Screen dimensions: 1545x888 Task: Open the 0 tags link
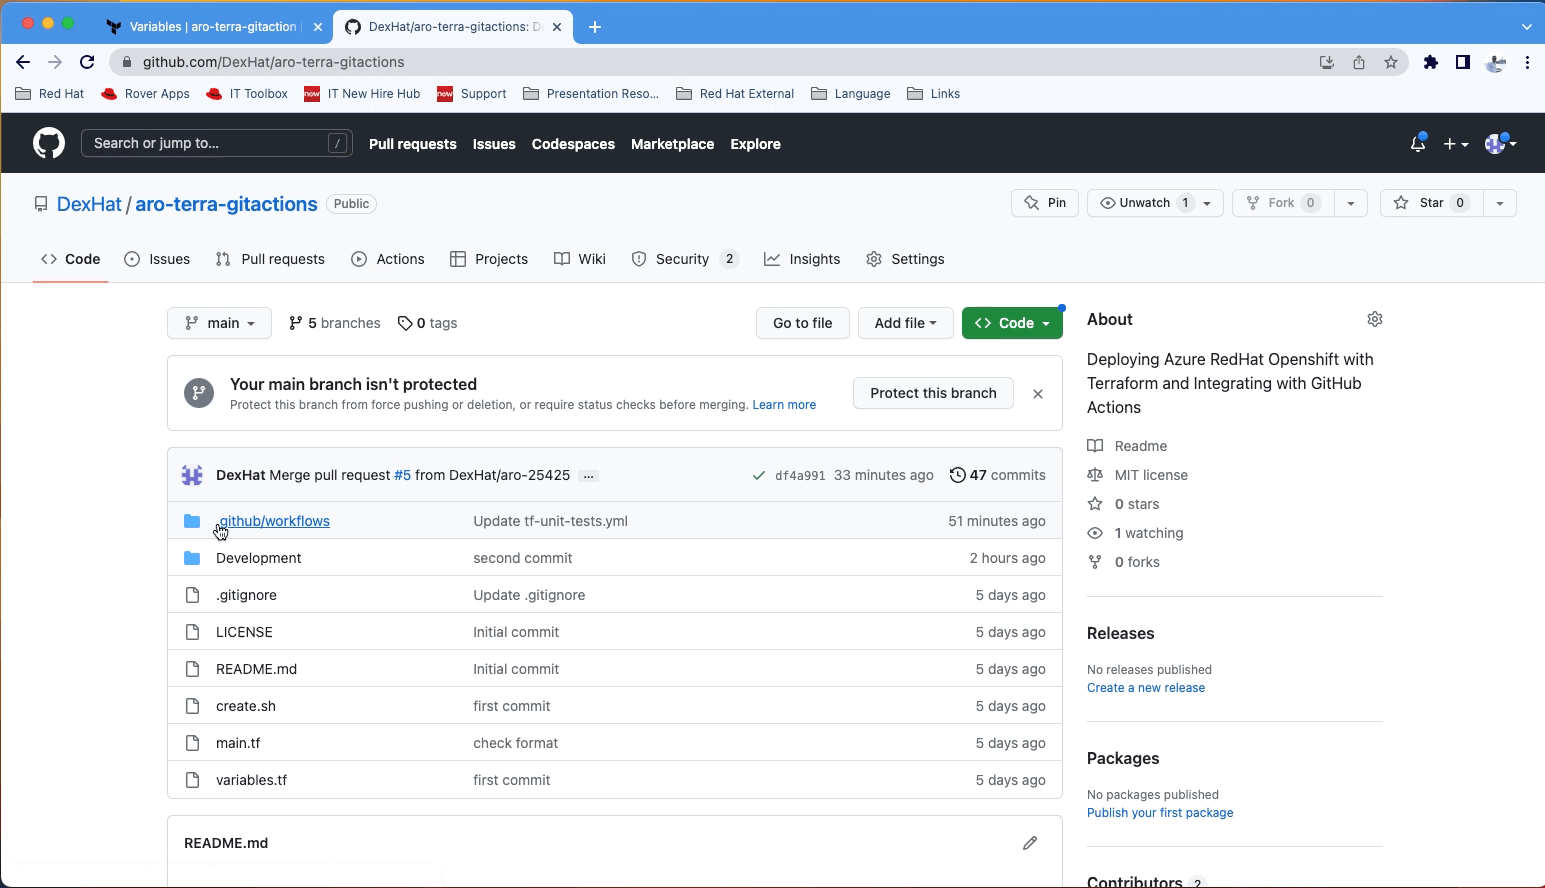[427, 323]
